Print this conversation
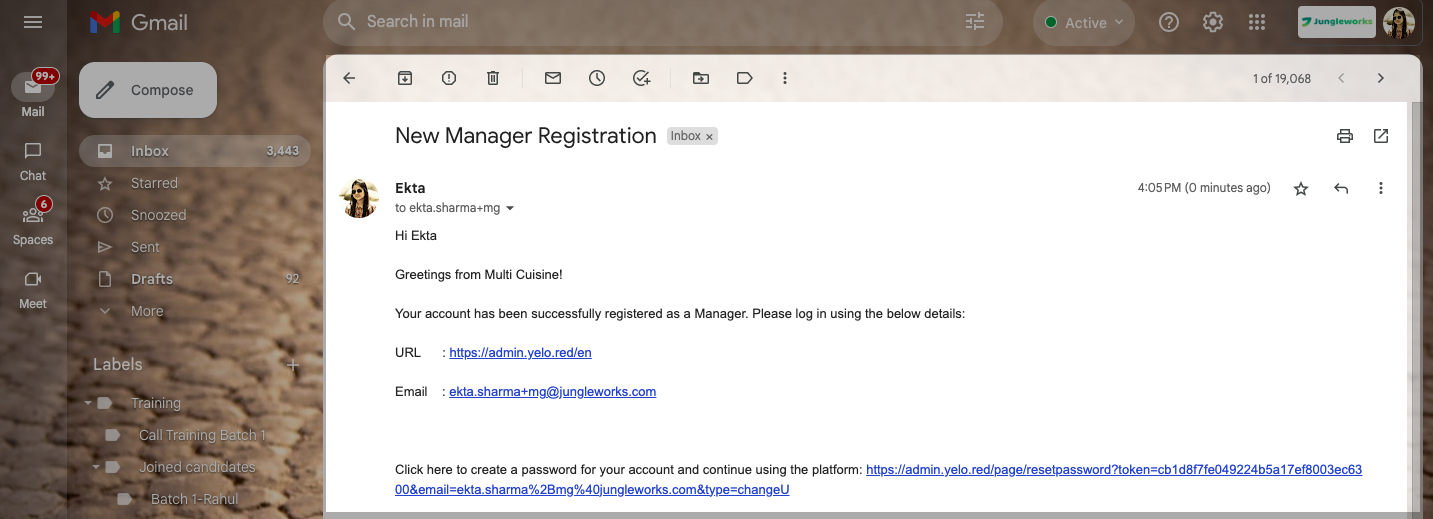Viewport: 1433px width, 519px height. pos(1345,136)
